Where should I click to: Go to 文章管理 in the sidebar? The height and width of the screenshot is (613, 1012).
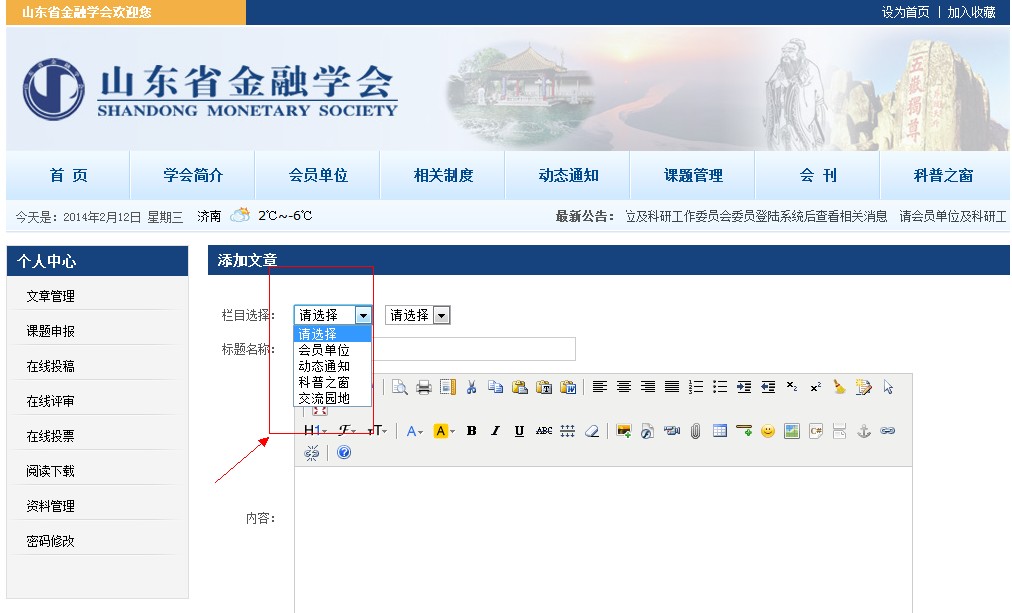click(50, 296)
